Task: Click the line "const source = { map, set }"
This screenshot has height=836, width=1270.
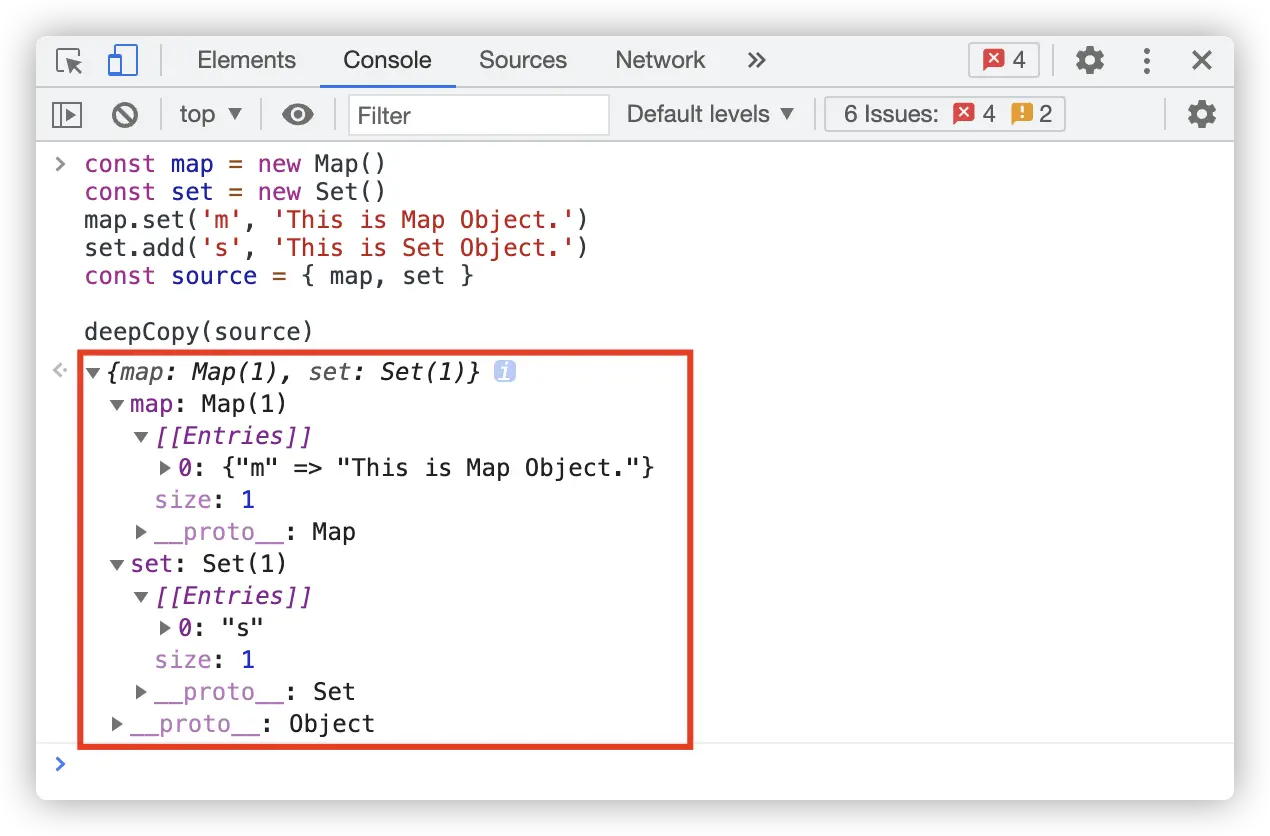Action: click(x=279, y=276)
